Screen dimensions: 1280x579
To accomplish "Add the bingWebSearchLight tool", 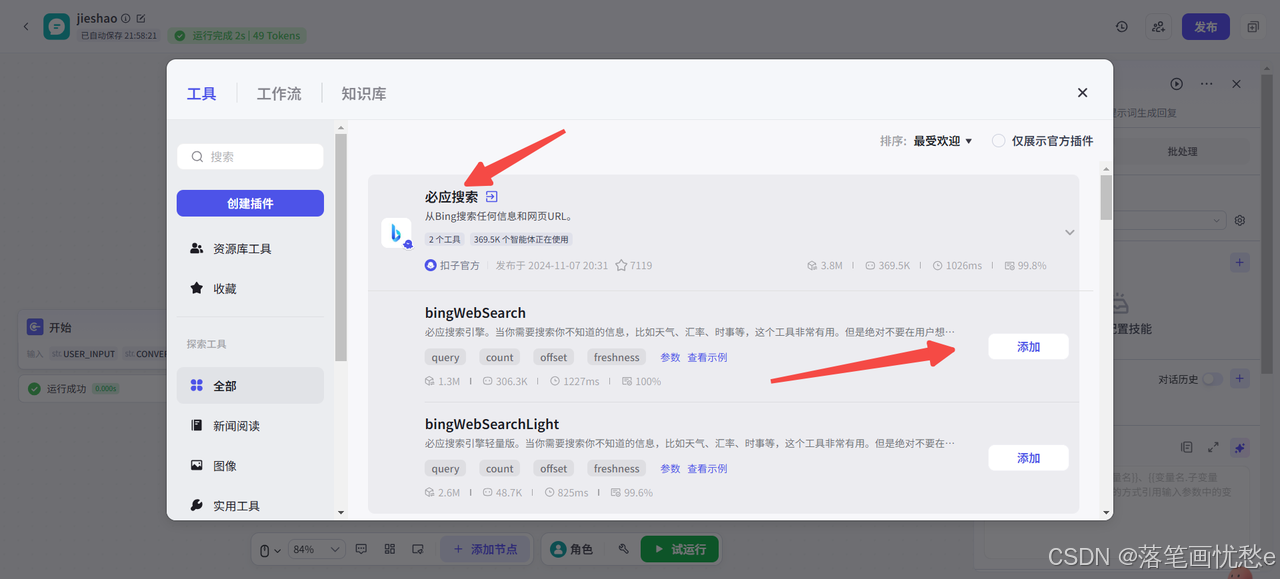I will pyautogui.click(x=1028, y=457).
